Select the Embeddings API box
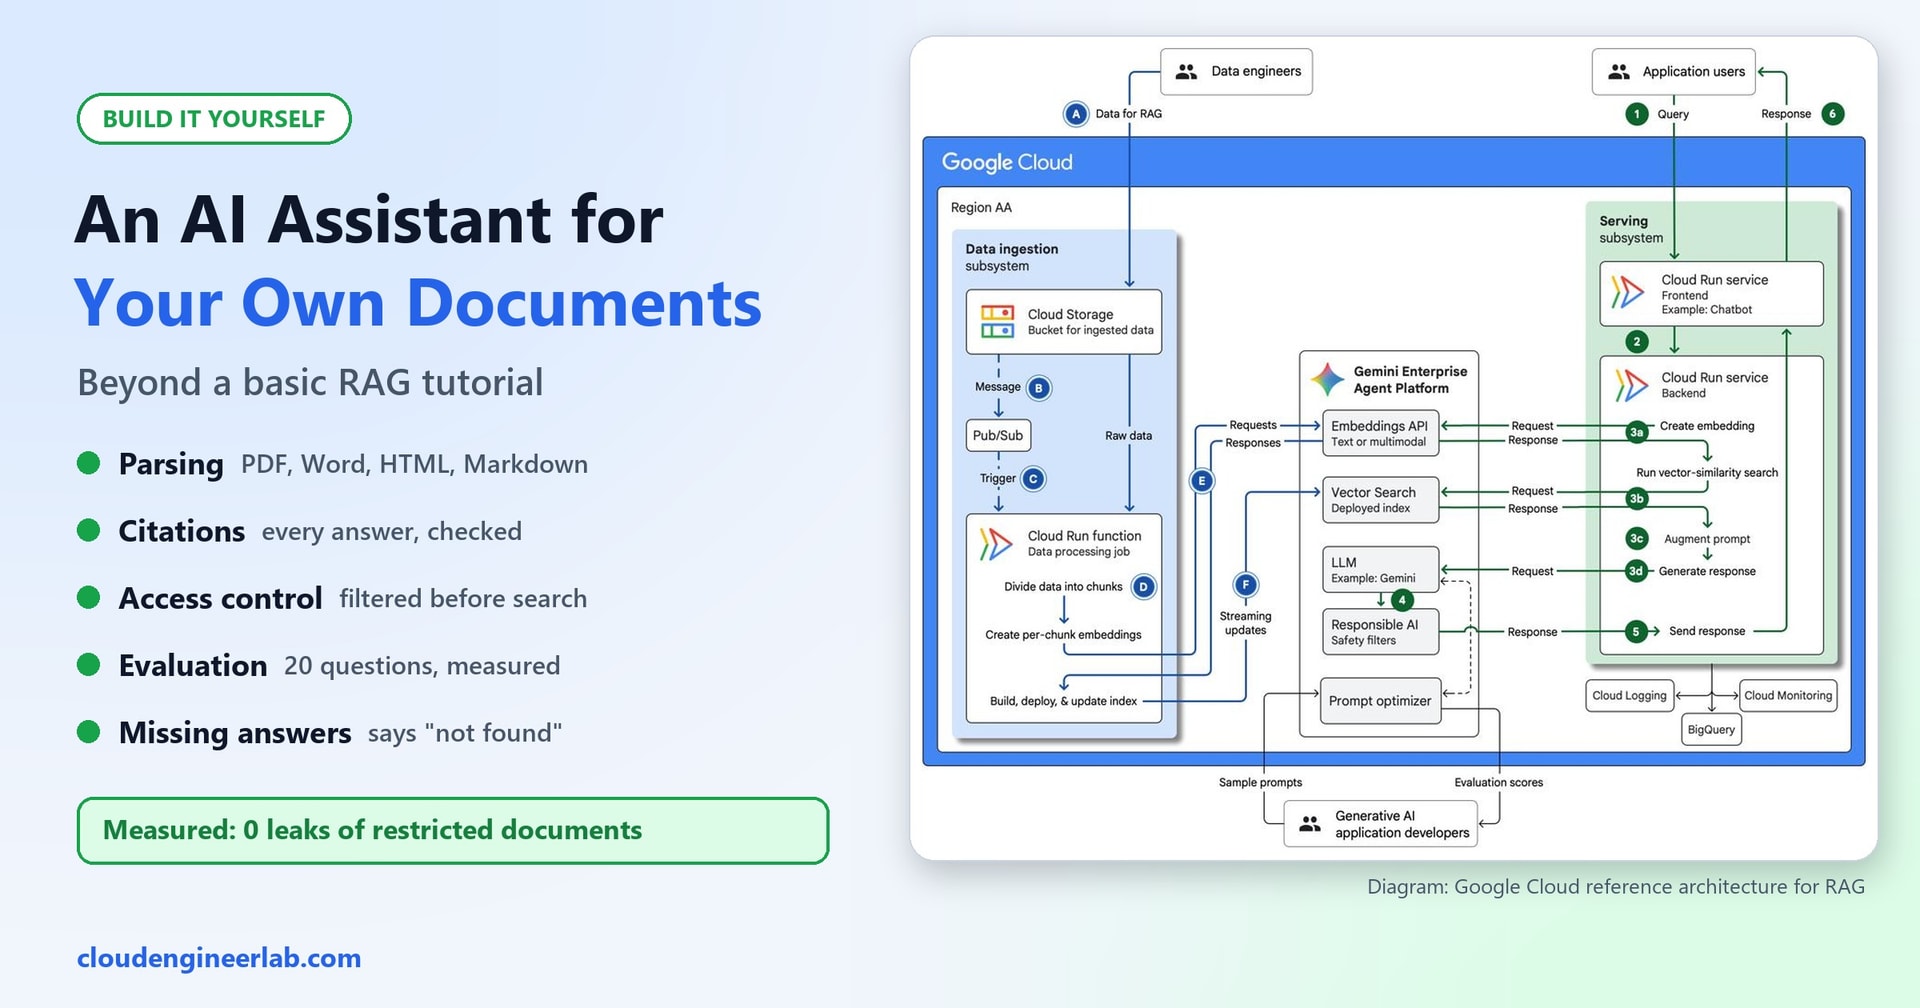The height and width of the screenshot is (1008, 1920). click(x=1380, y=433)
